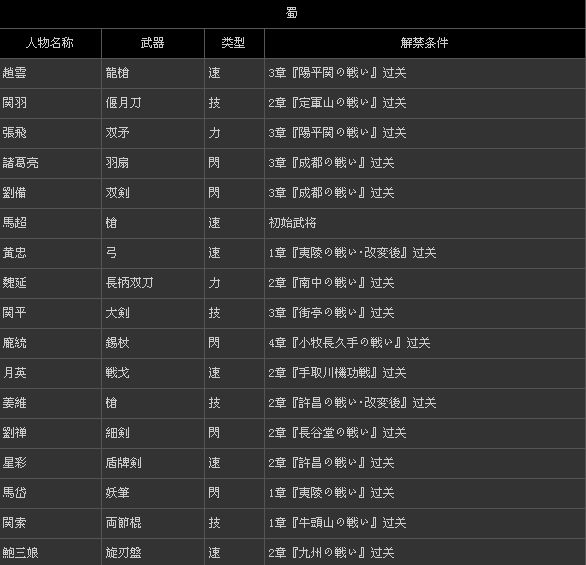Click weapon 妖筆 in 馬岱 row
Screen dimensions: 586x565
(117, 493)
